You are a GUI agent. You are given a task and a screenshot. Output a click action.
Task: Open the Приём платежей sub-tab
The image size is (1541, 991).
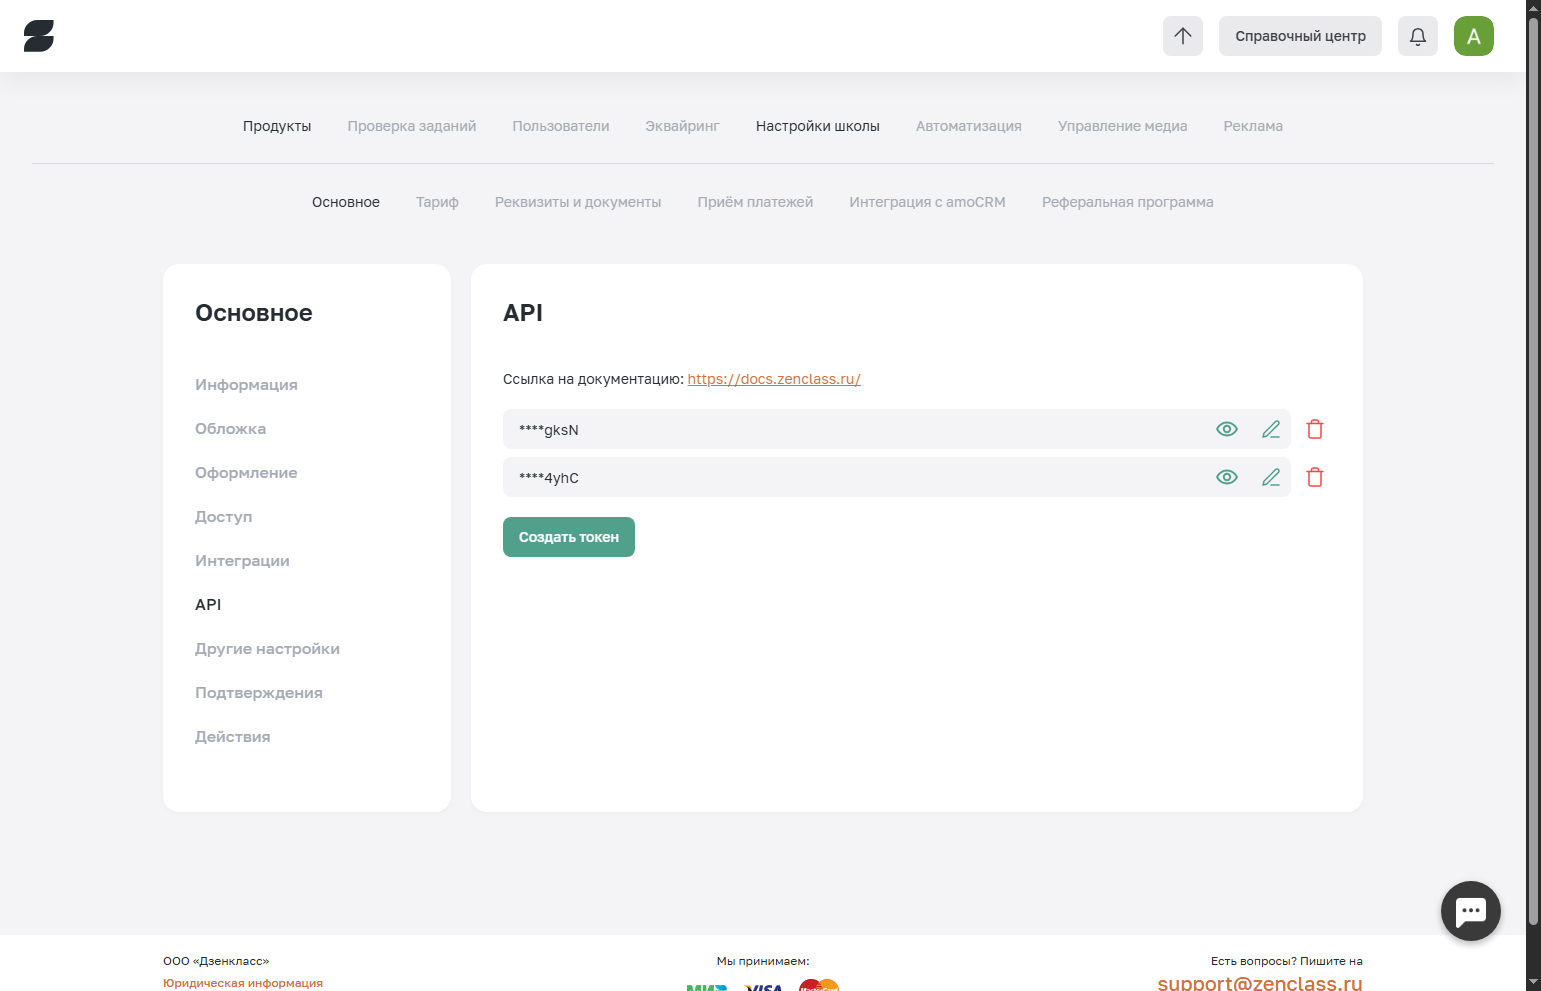point(755,202)
